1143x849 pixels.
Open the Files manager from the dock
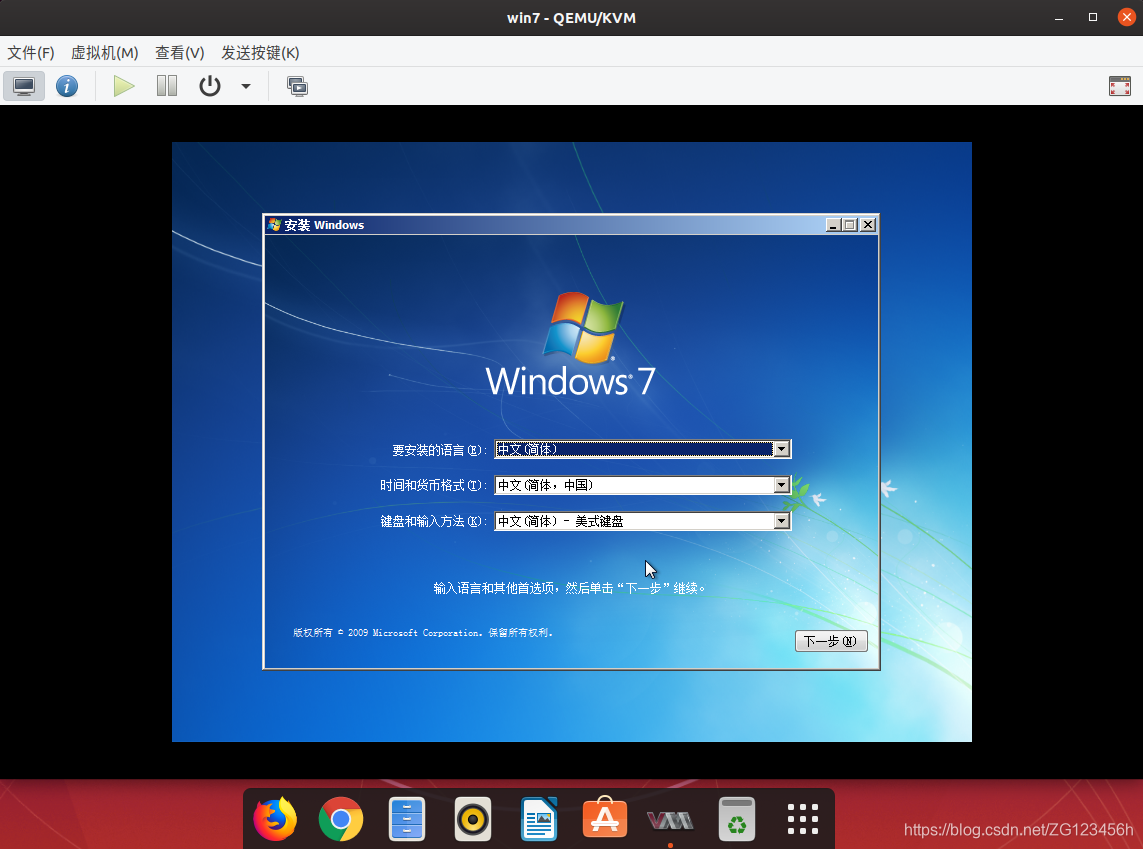(407, 819)
